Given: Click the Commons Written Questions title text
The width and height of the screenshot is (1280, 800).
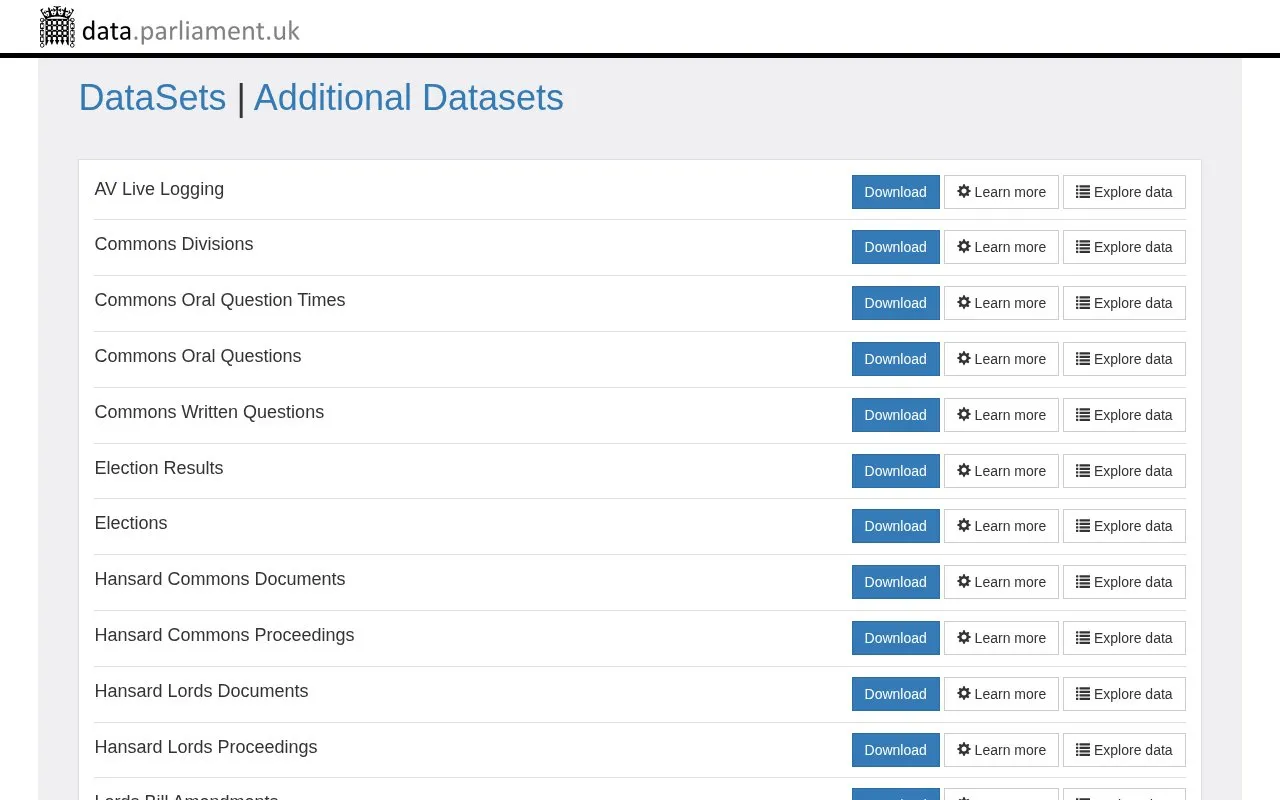Looking at the screenshot, I should pyautogui.click(x=209, y=413).
